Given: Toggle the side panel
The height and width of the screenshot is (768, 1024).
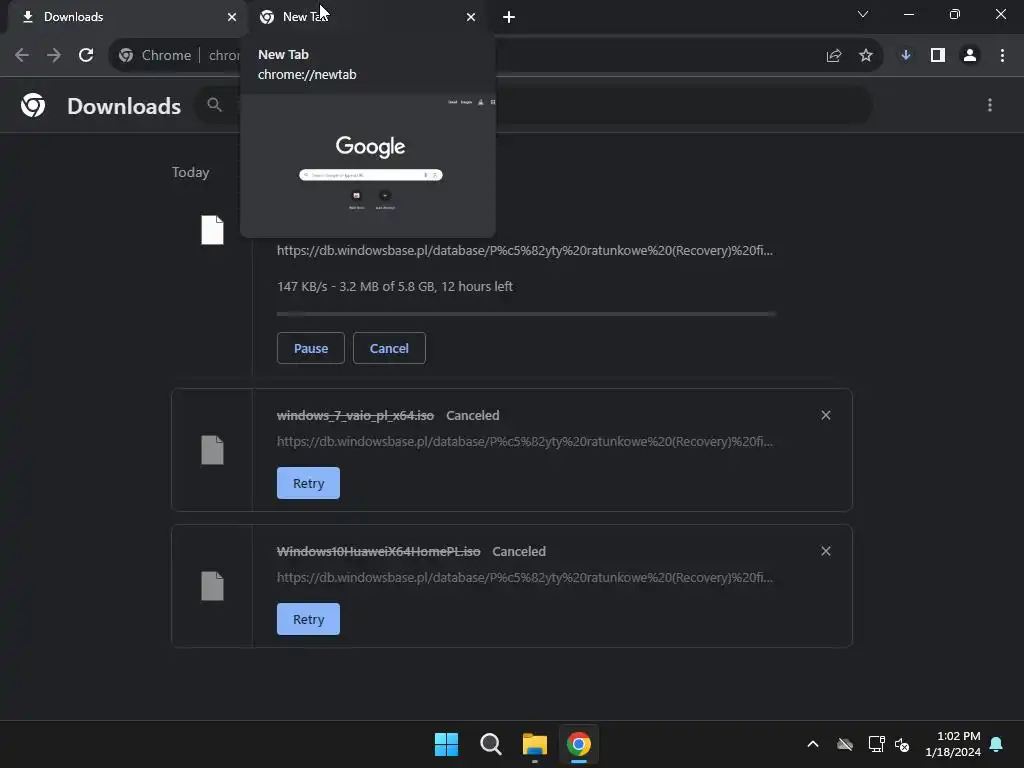Looking at the screenshot, I should [x=938, y=56].
